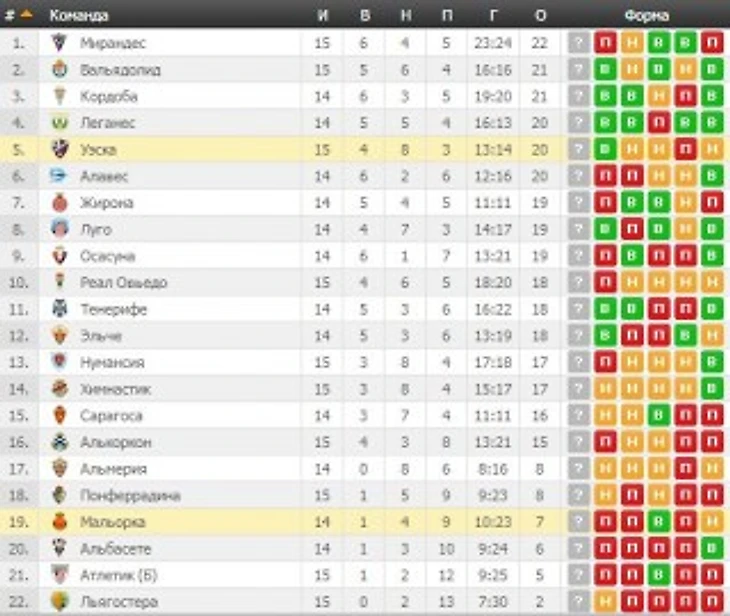Click the Форма column header
Viewport: 730px width, 616px height.
[x=647, y=15]
